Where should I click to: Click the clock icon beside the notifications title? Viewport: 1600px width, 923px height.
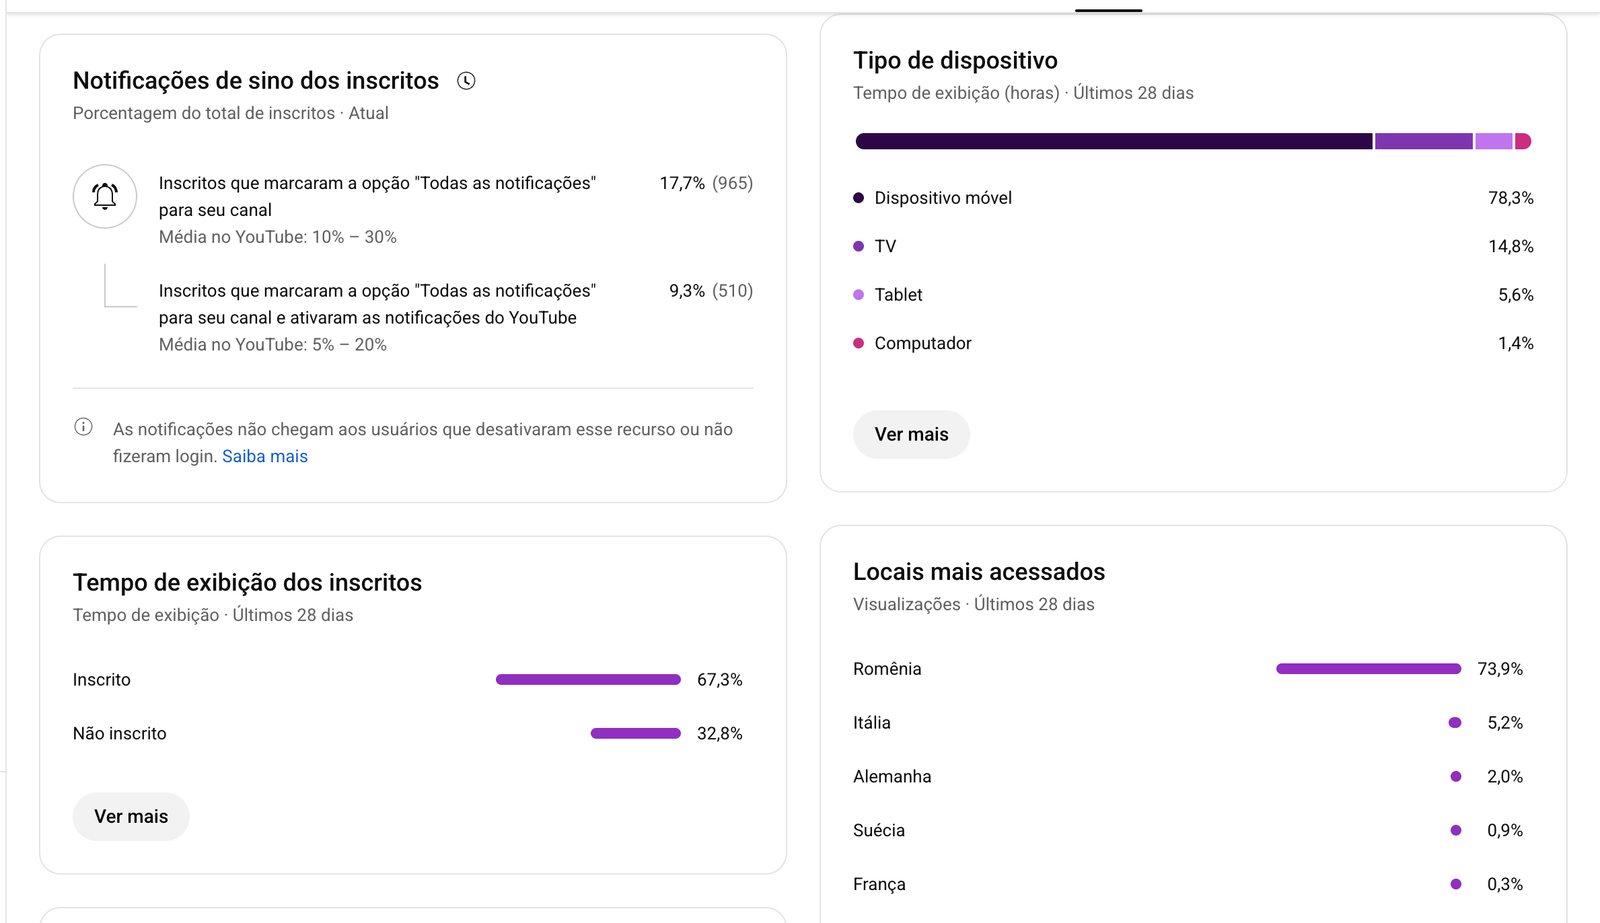coord(466,81)
